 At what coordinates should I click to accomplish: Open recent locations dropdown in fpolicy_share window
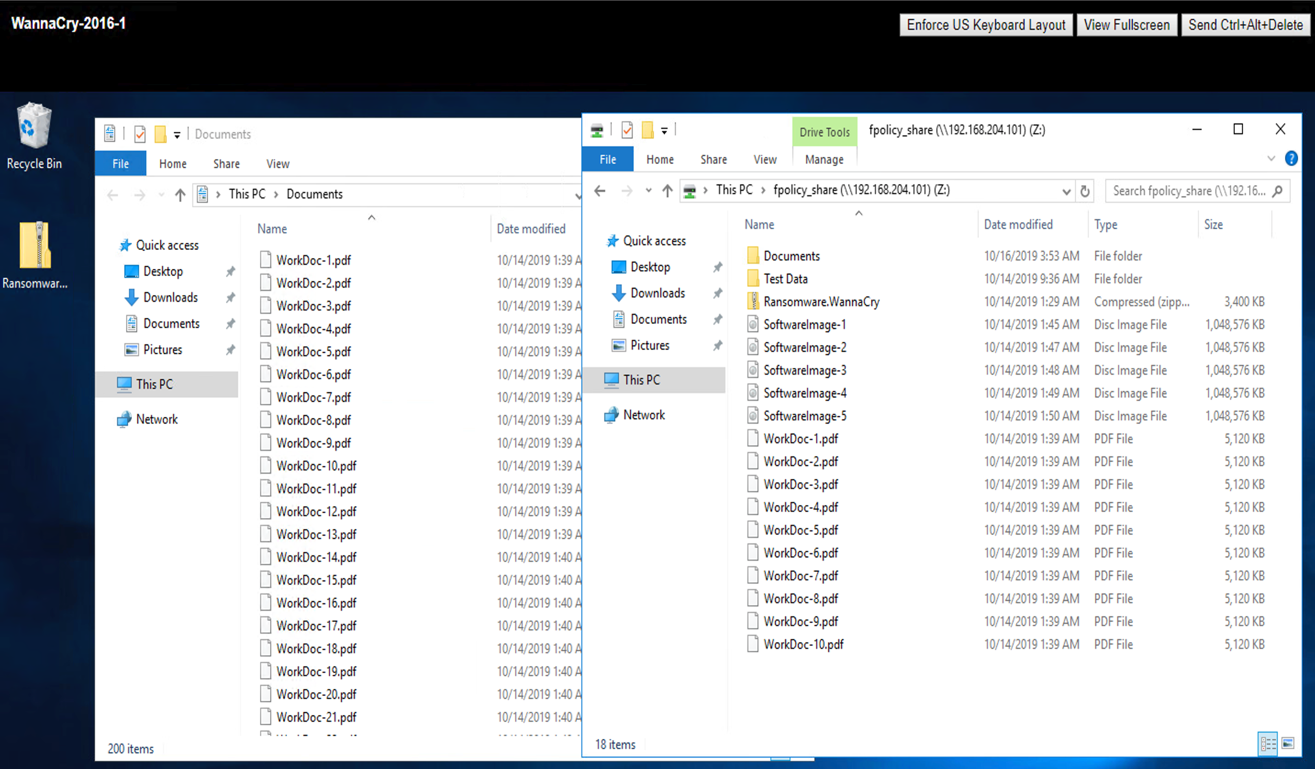click(648, 191)
